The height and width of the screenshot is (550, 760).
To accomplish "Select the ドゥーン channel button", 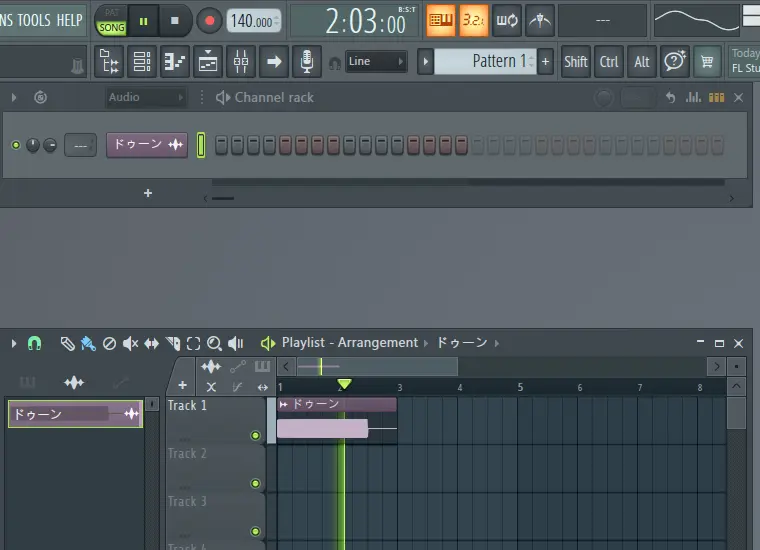I will click(147, 145).
